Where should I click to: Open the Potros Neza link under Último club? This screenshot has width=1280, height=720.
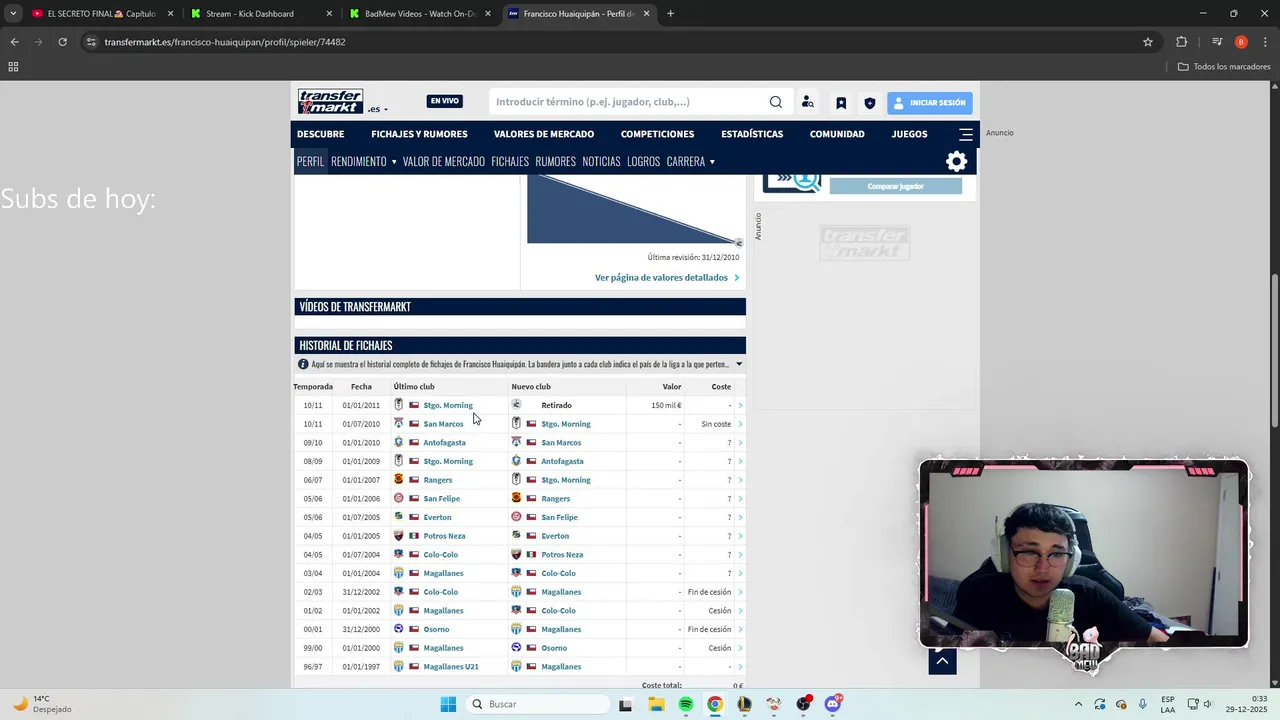coord(444,536)
